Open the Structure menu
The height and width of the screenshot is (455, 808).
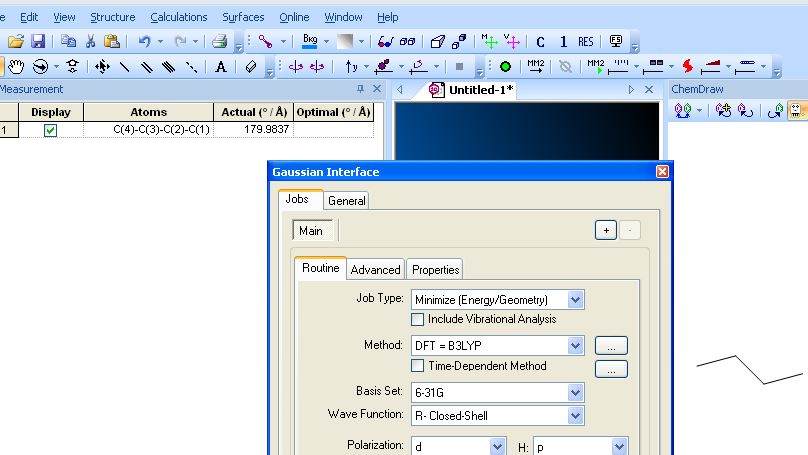[112, 17]
